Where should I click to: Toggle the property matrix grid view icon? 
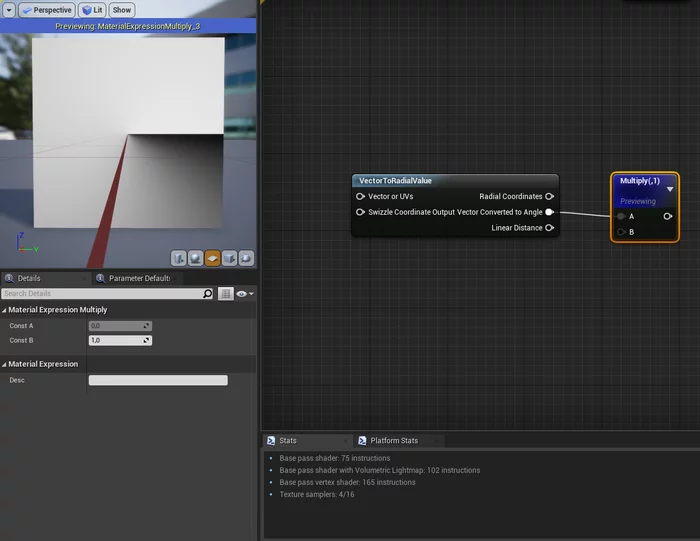[x=226, y=293]
